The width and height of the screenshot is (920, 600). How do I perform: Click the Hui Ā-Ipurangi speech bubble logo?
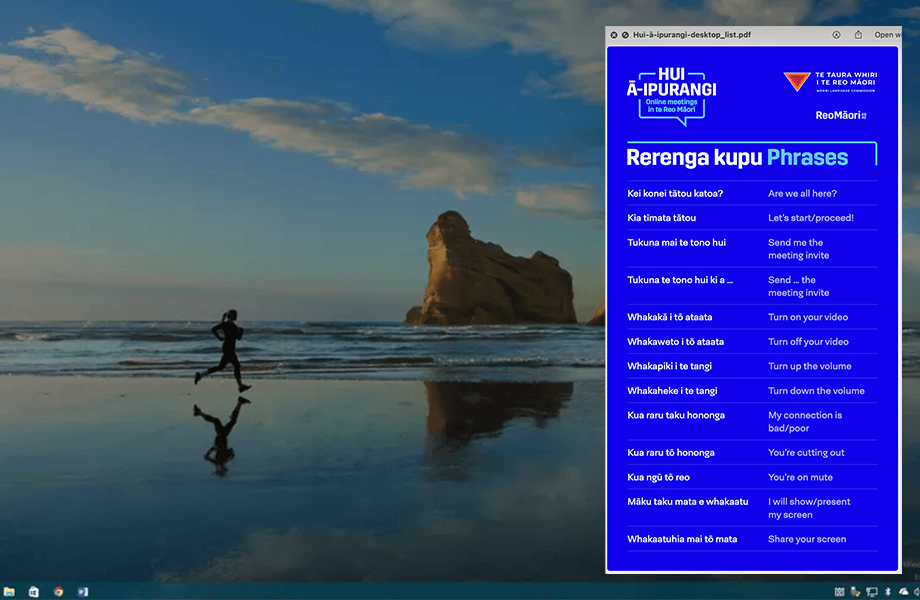(x=671, y=95)
